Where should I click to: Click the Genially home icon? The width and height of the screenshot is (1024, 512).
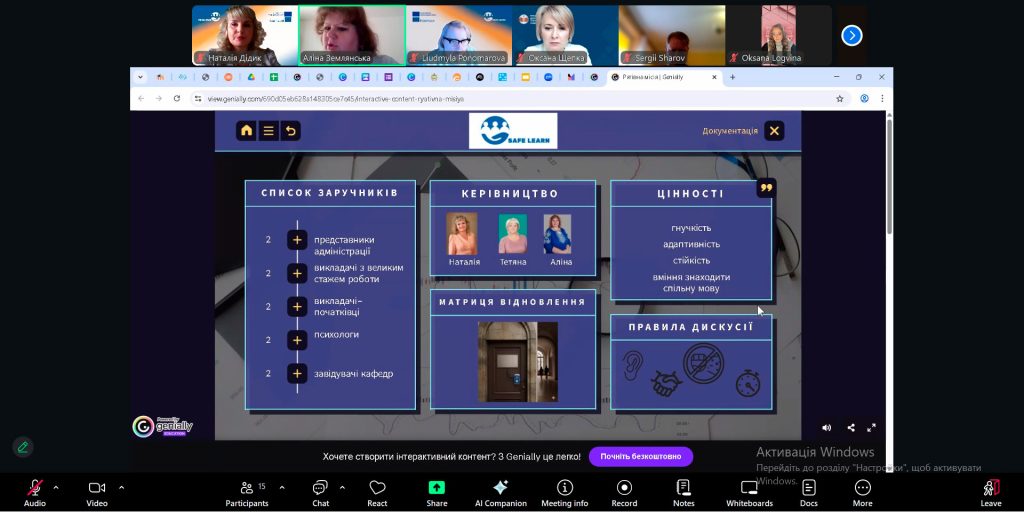pos(246,130)
